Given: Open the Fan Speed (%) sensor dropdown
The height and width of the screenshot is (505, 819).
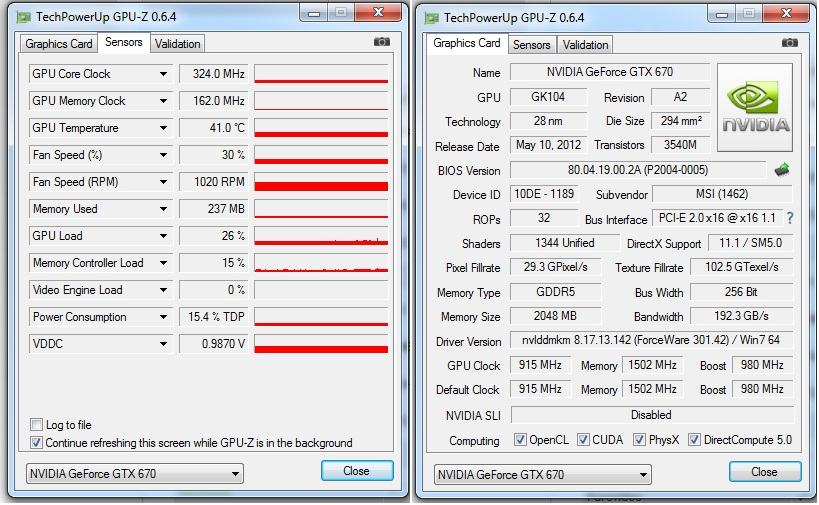Looking at the screenshot, I should [163, 155].
